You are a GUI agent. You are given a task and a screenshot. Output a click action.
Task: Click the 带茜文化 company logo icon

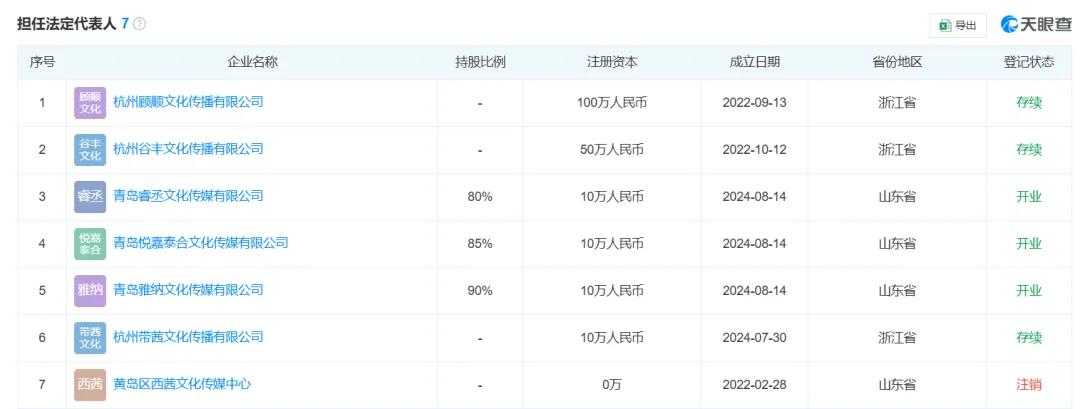click(x=90, y=338)
